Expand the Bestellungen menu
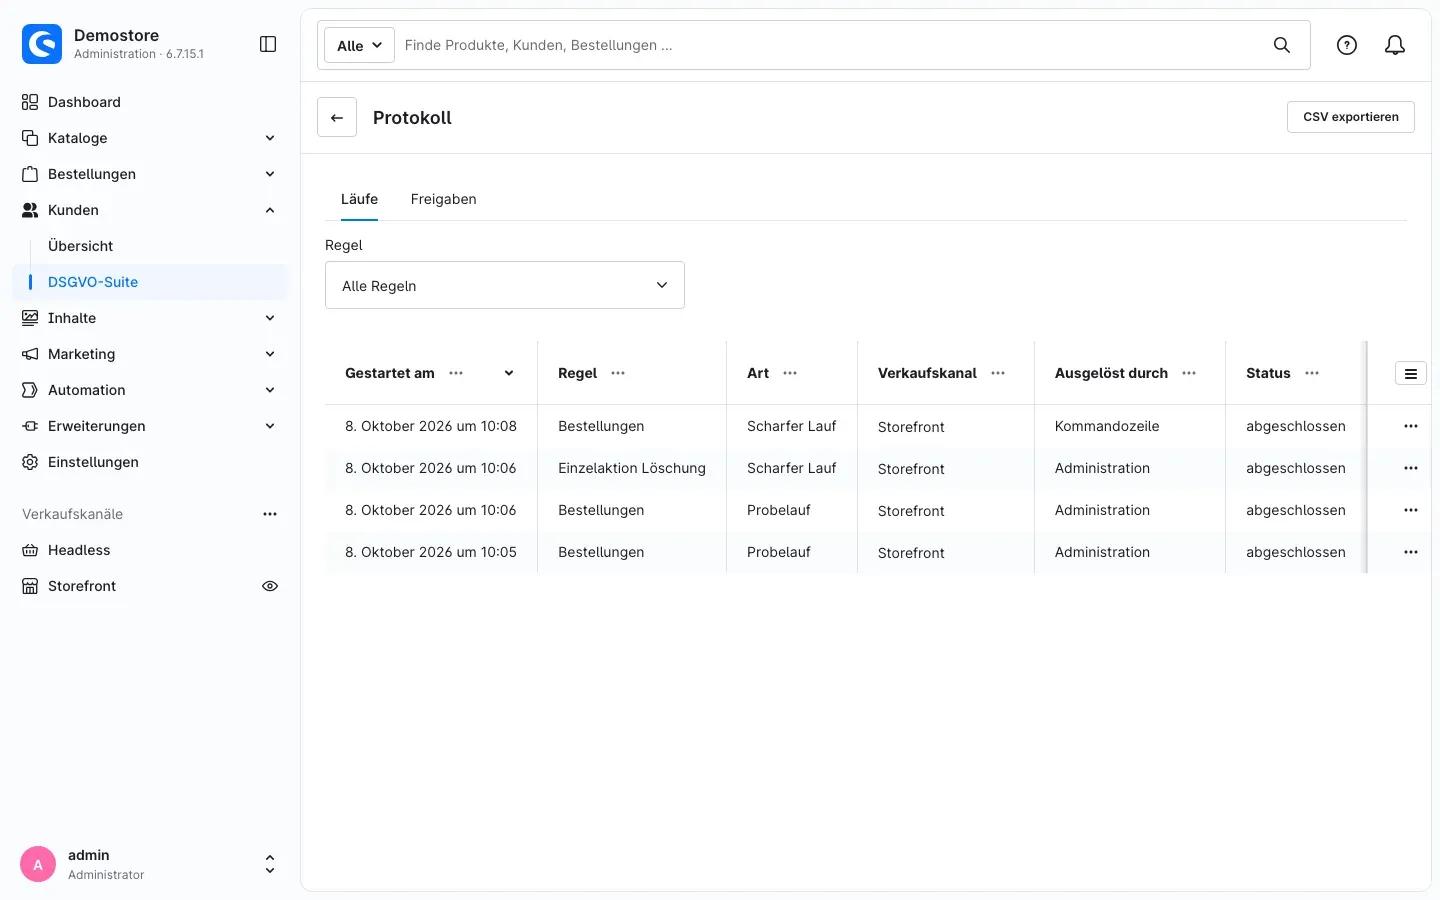 pos(270,174)
